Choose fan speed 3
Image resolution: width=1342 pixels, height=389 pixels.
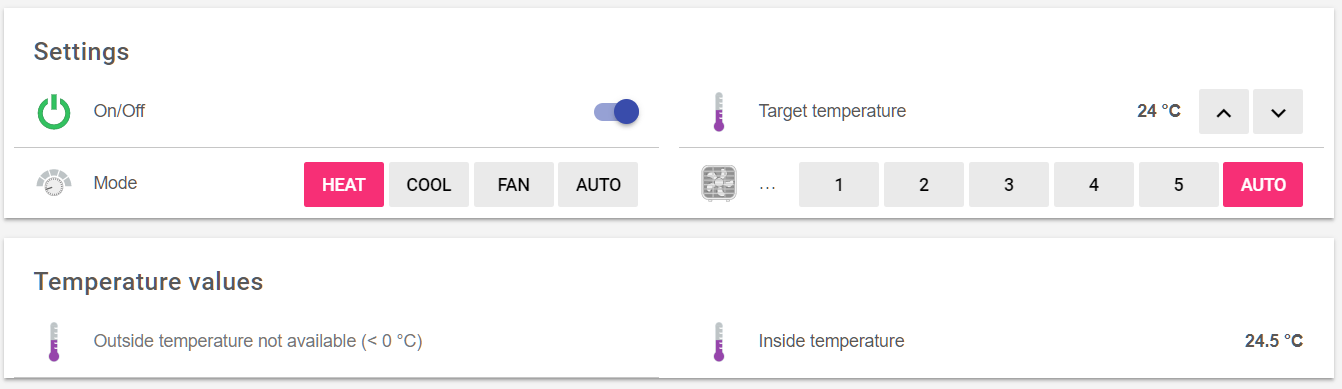[1009, 184]
